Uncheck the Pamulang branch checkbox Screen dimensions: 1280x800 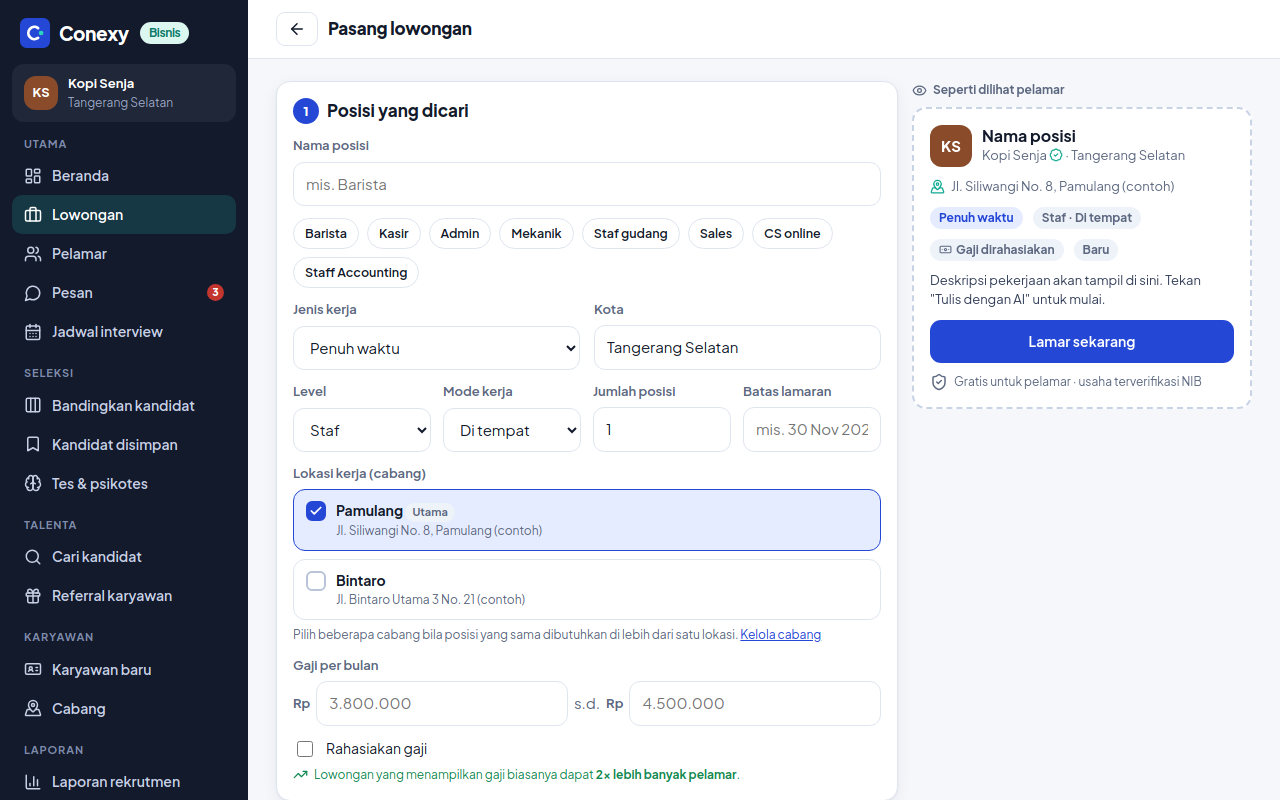click(316, 511)
